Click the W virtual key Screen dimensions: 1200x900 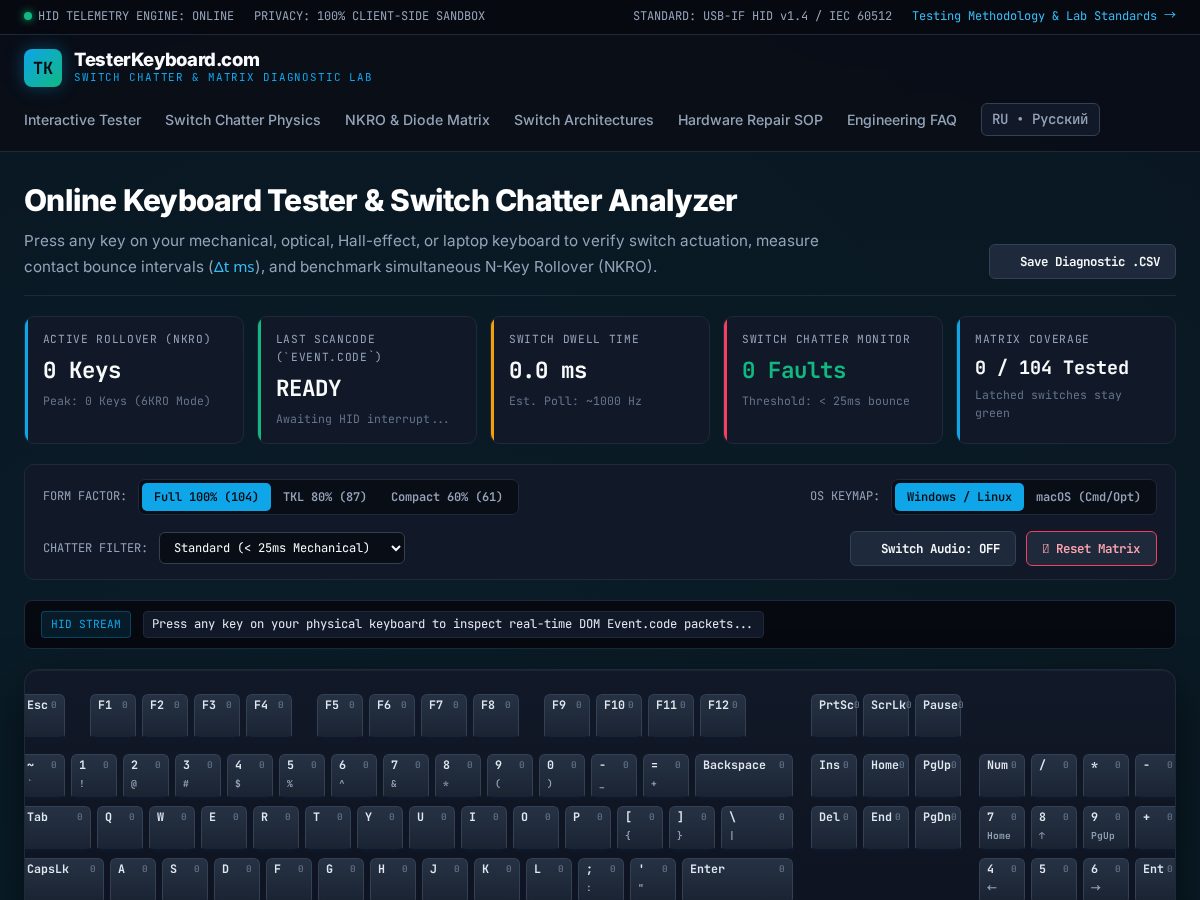[x=172, y=828]
